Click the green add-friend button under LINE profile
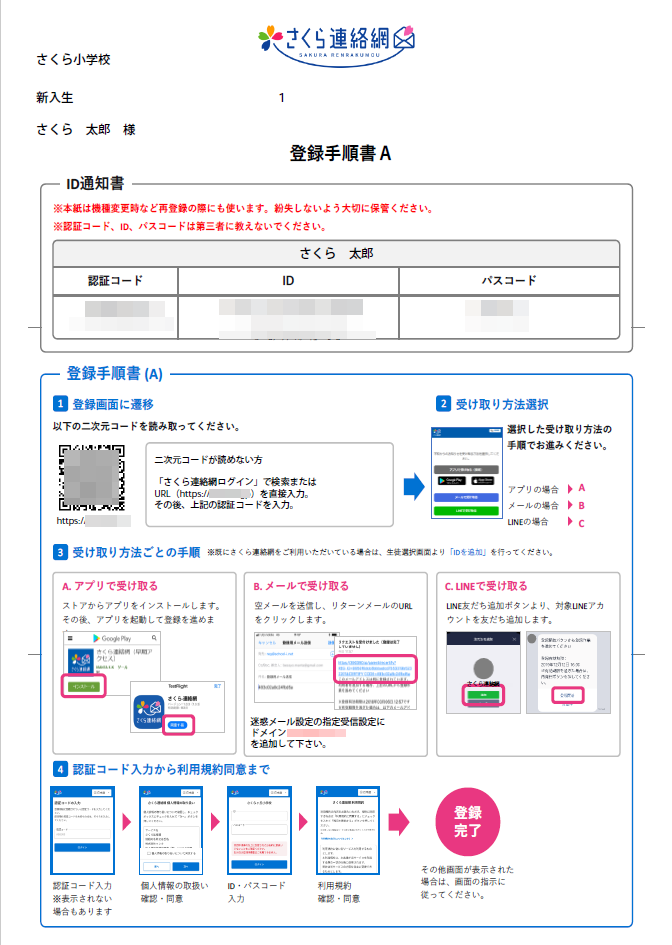The image size is (672, 945). (x=483, y=695)
